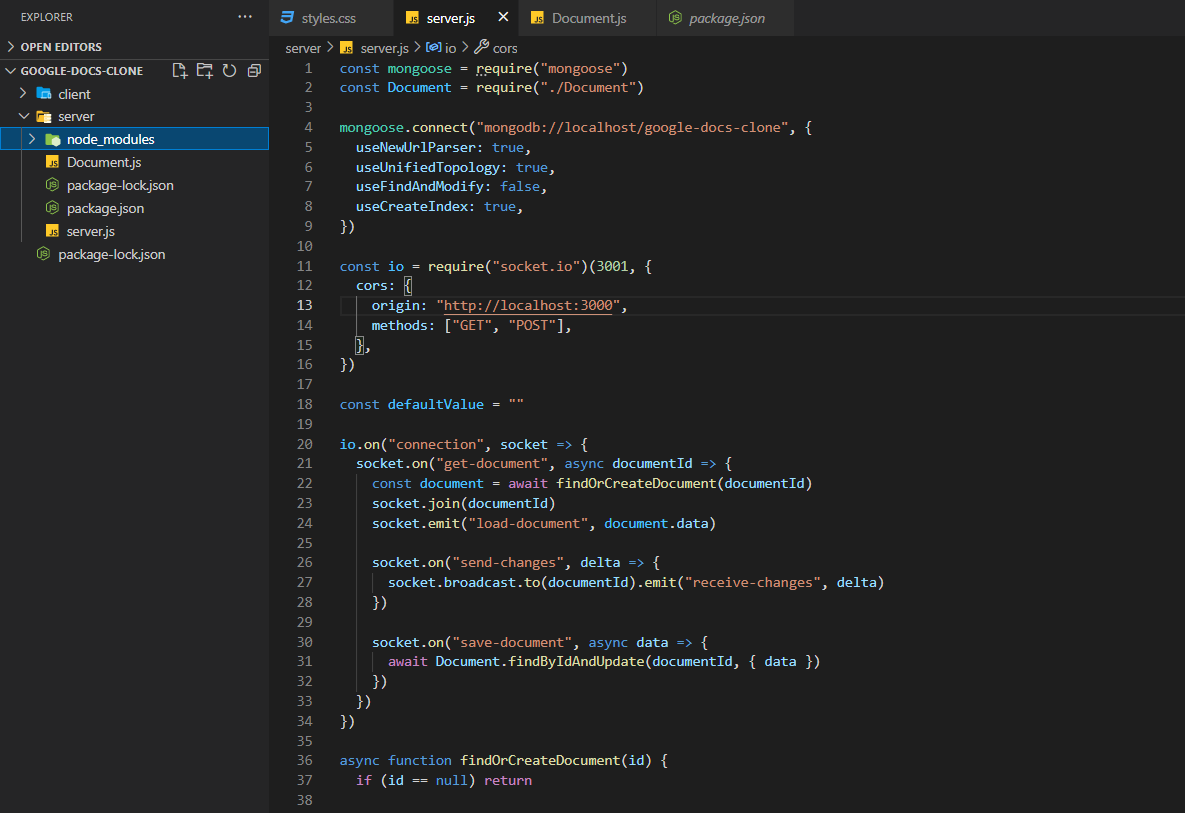The height and width of the screenshot is (813, 1185).
Task: Click line number 36 in the gutter
Action: [x=305, y=760]
